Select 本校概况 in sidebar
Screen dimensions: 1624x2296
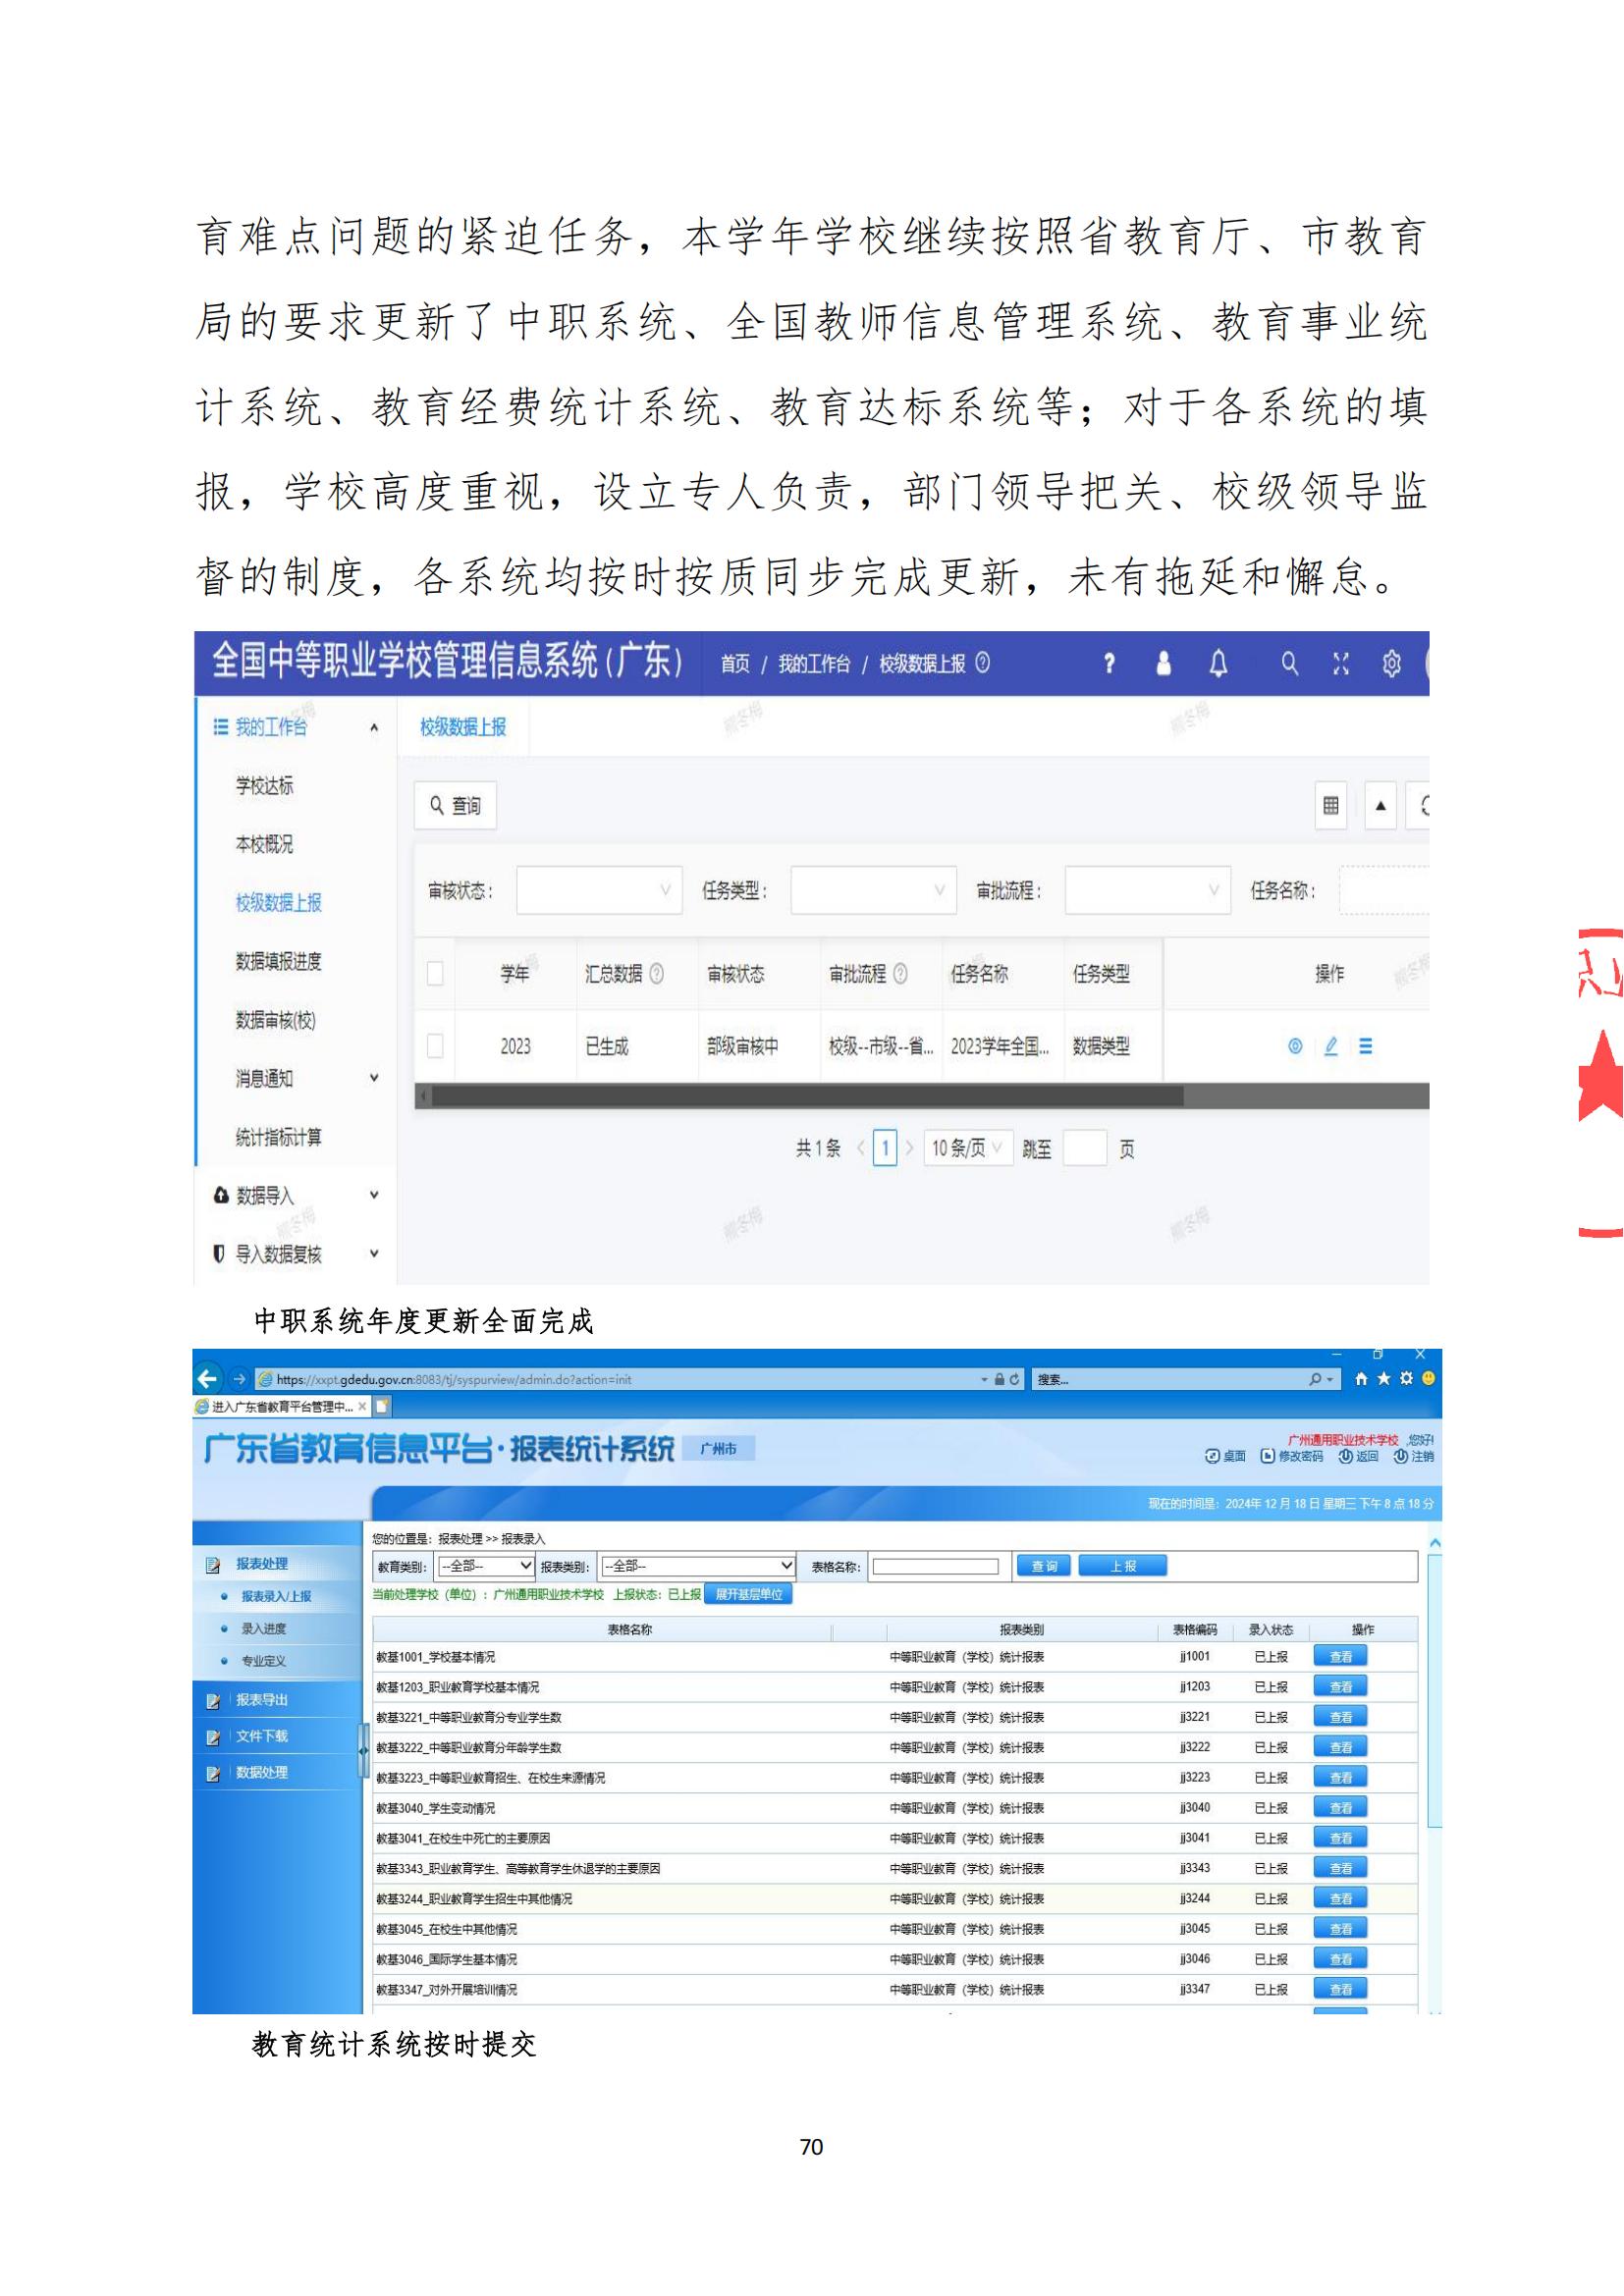pyautogui.click(x=264, y=844)
